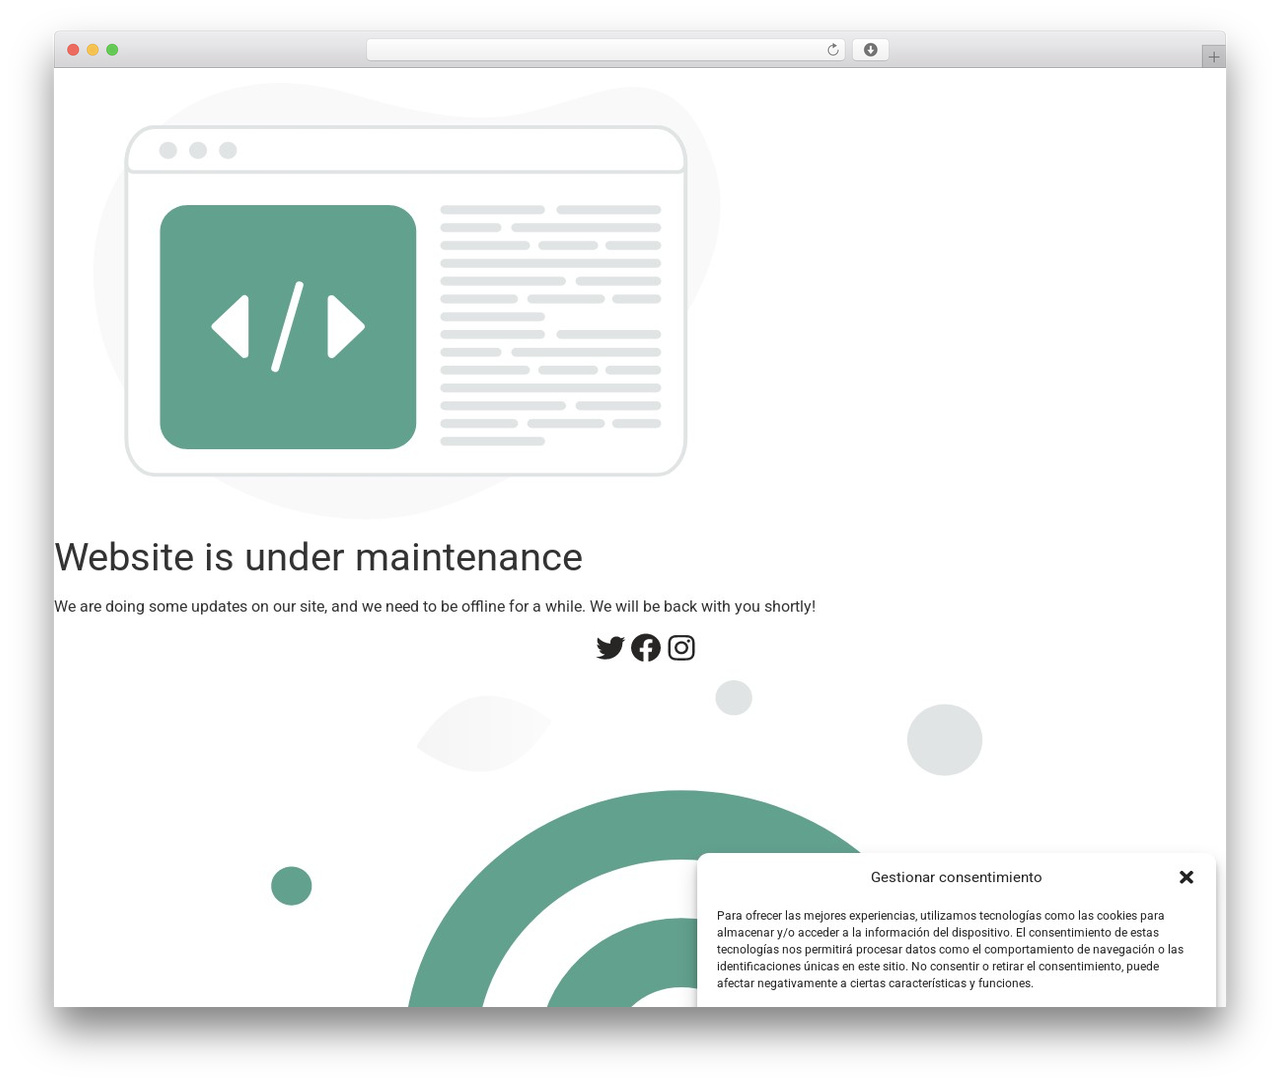Image resolution: width=1280 pixels, height=1084 pixels.
Task: Click the yellow minimize window button
Action: [92, 50]
